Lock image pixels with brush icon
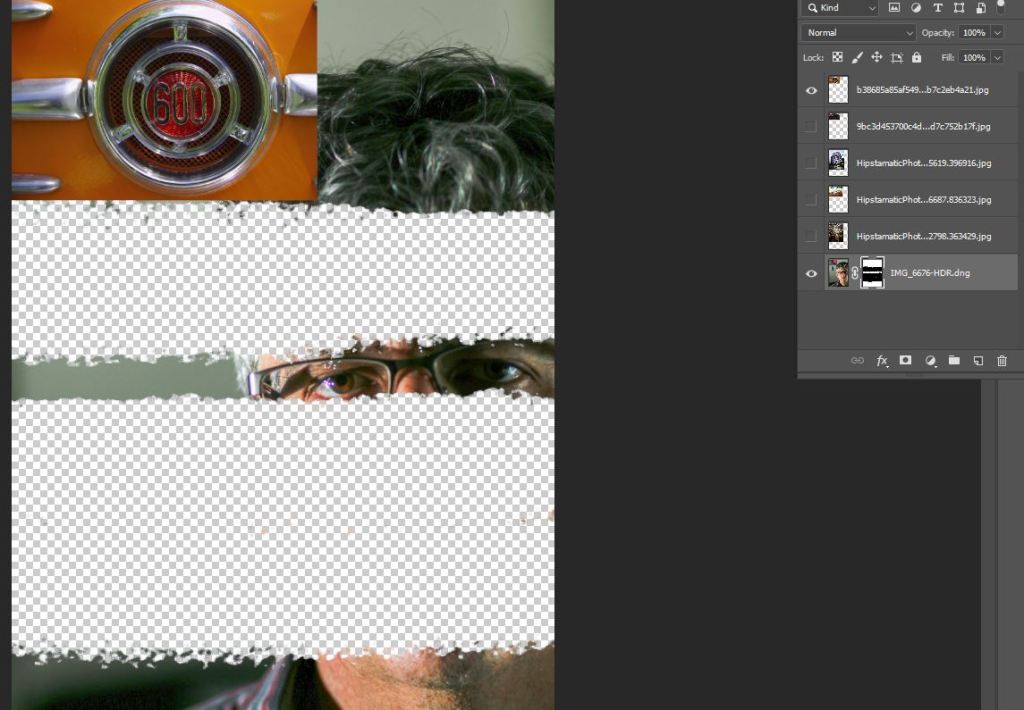This screenshot has width=1024, height=710. [x=857, y=58]
